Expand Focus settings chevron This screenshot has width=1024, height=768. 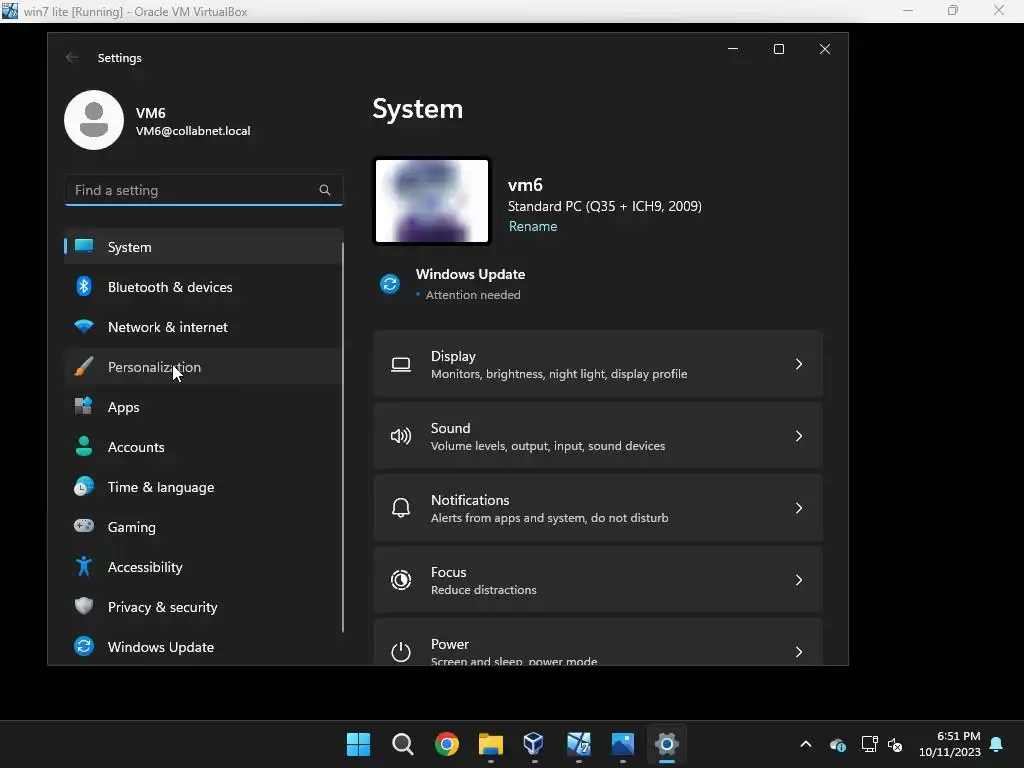(x=799, y=580)
